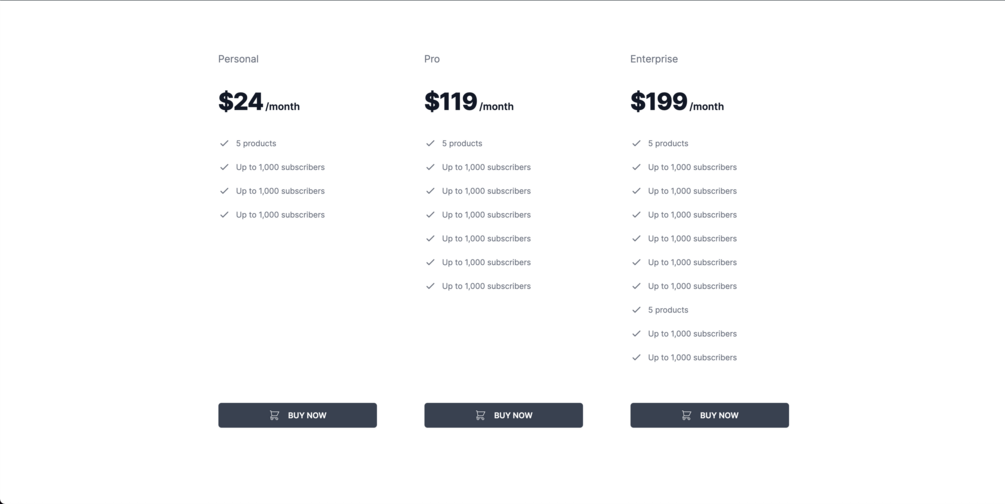Click checkmark beside Personal plan's 5 products

point(224,143)
